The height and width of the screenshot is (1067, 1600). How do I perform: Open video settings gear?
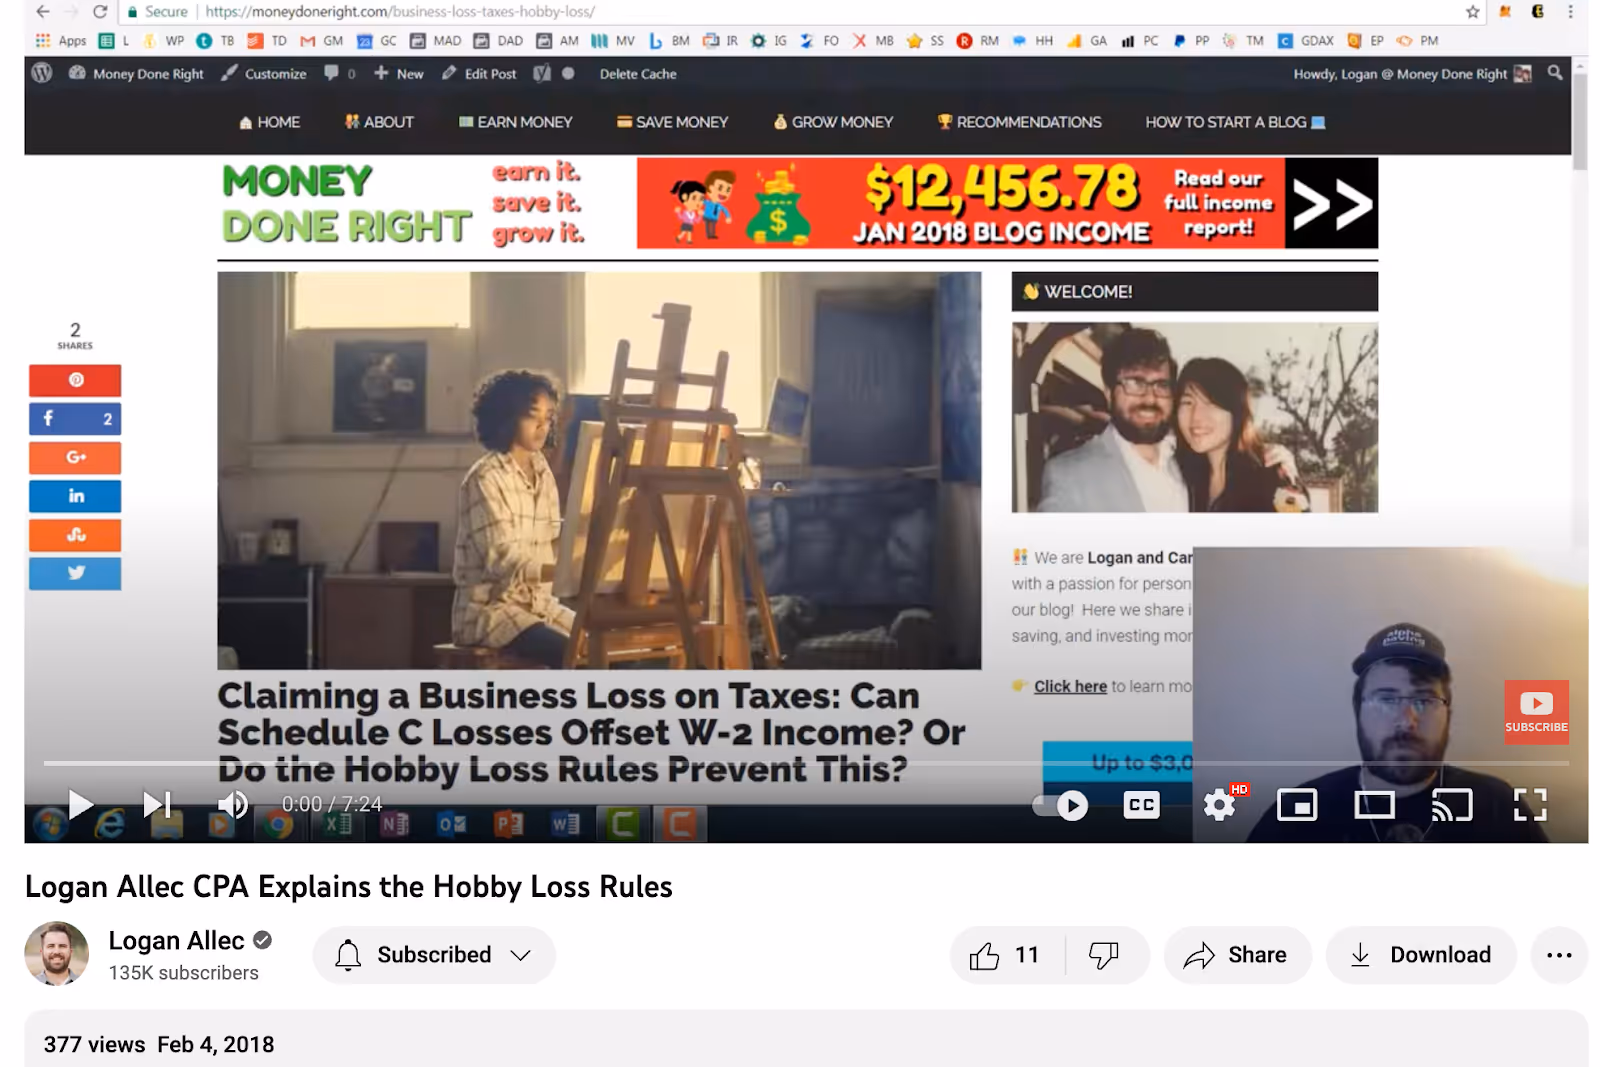1219,805
